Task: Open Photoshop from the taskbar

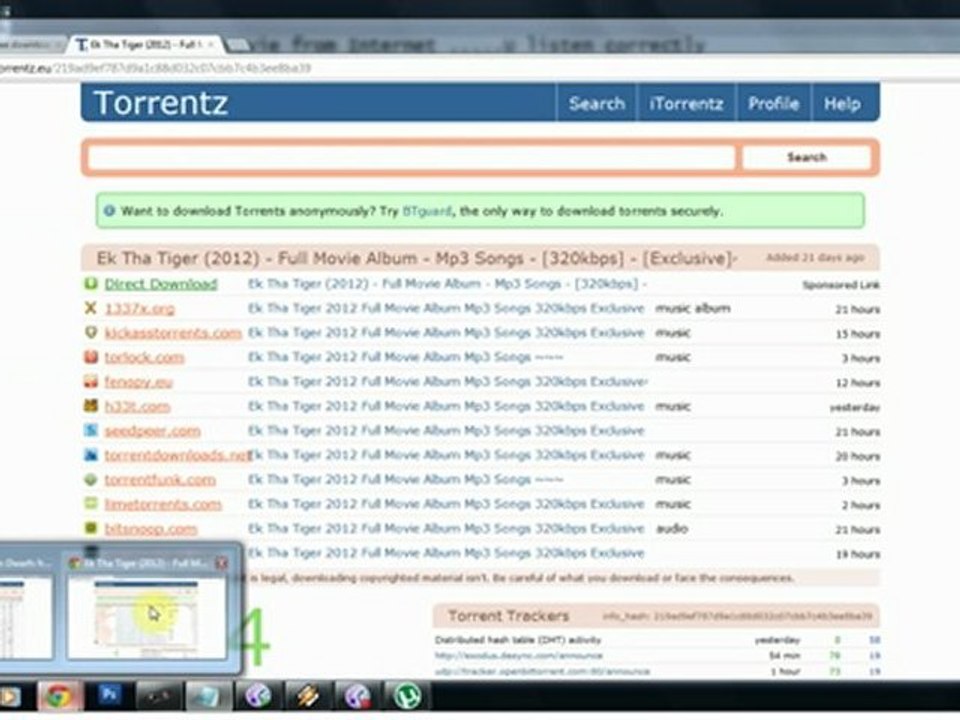Action: 110,696
